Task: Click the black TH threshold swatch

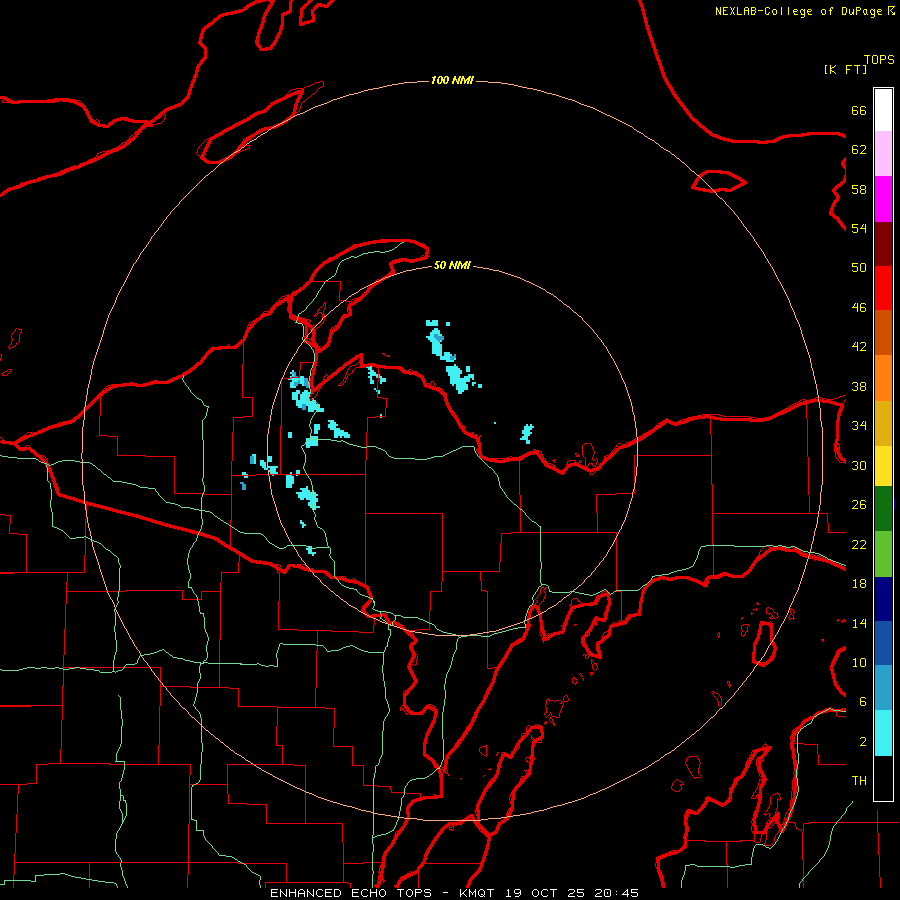Action: pos(883,778)
